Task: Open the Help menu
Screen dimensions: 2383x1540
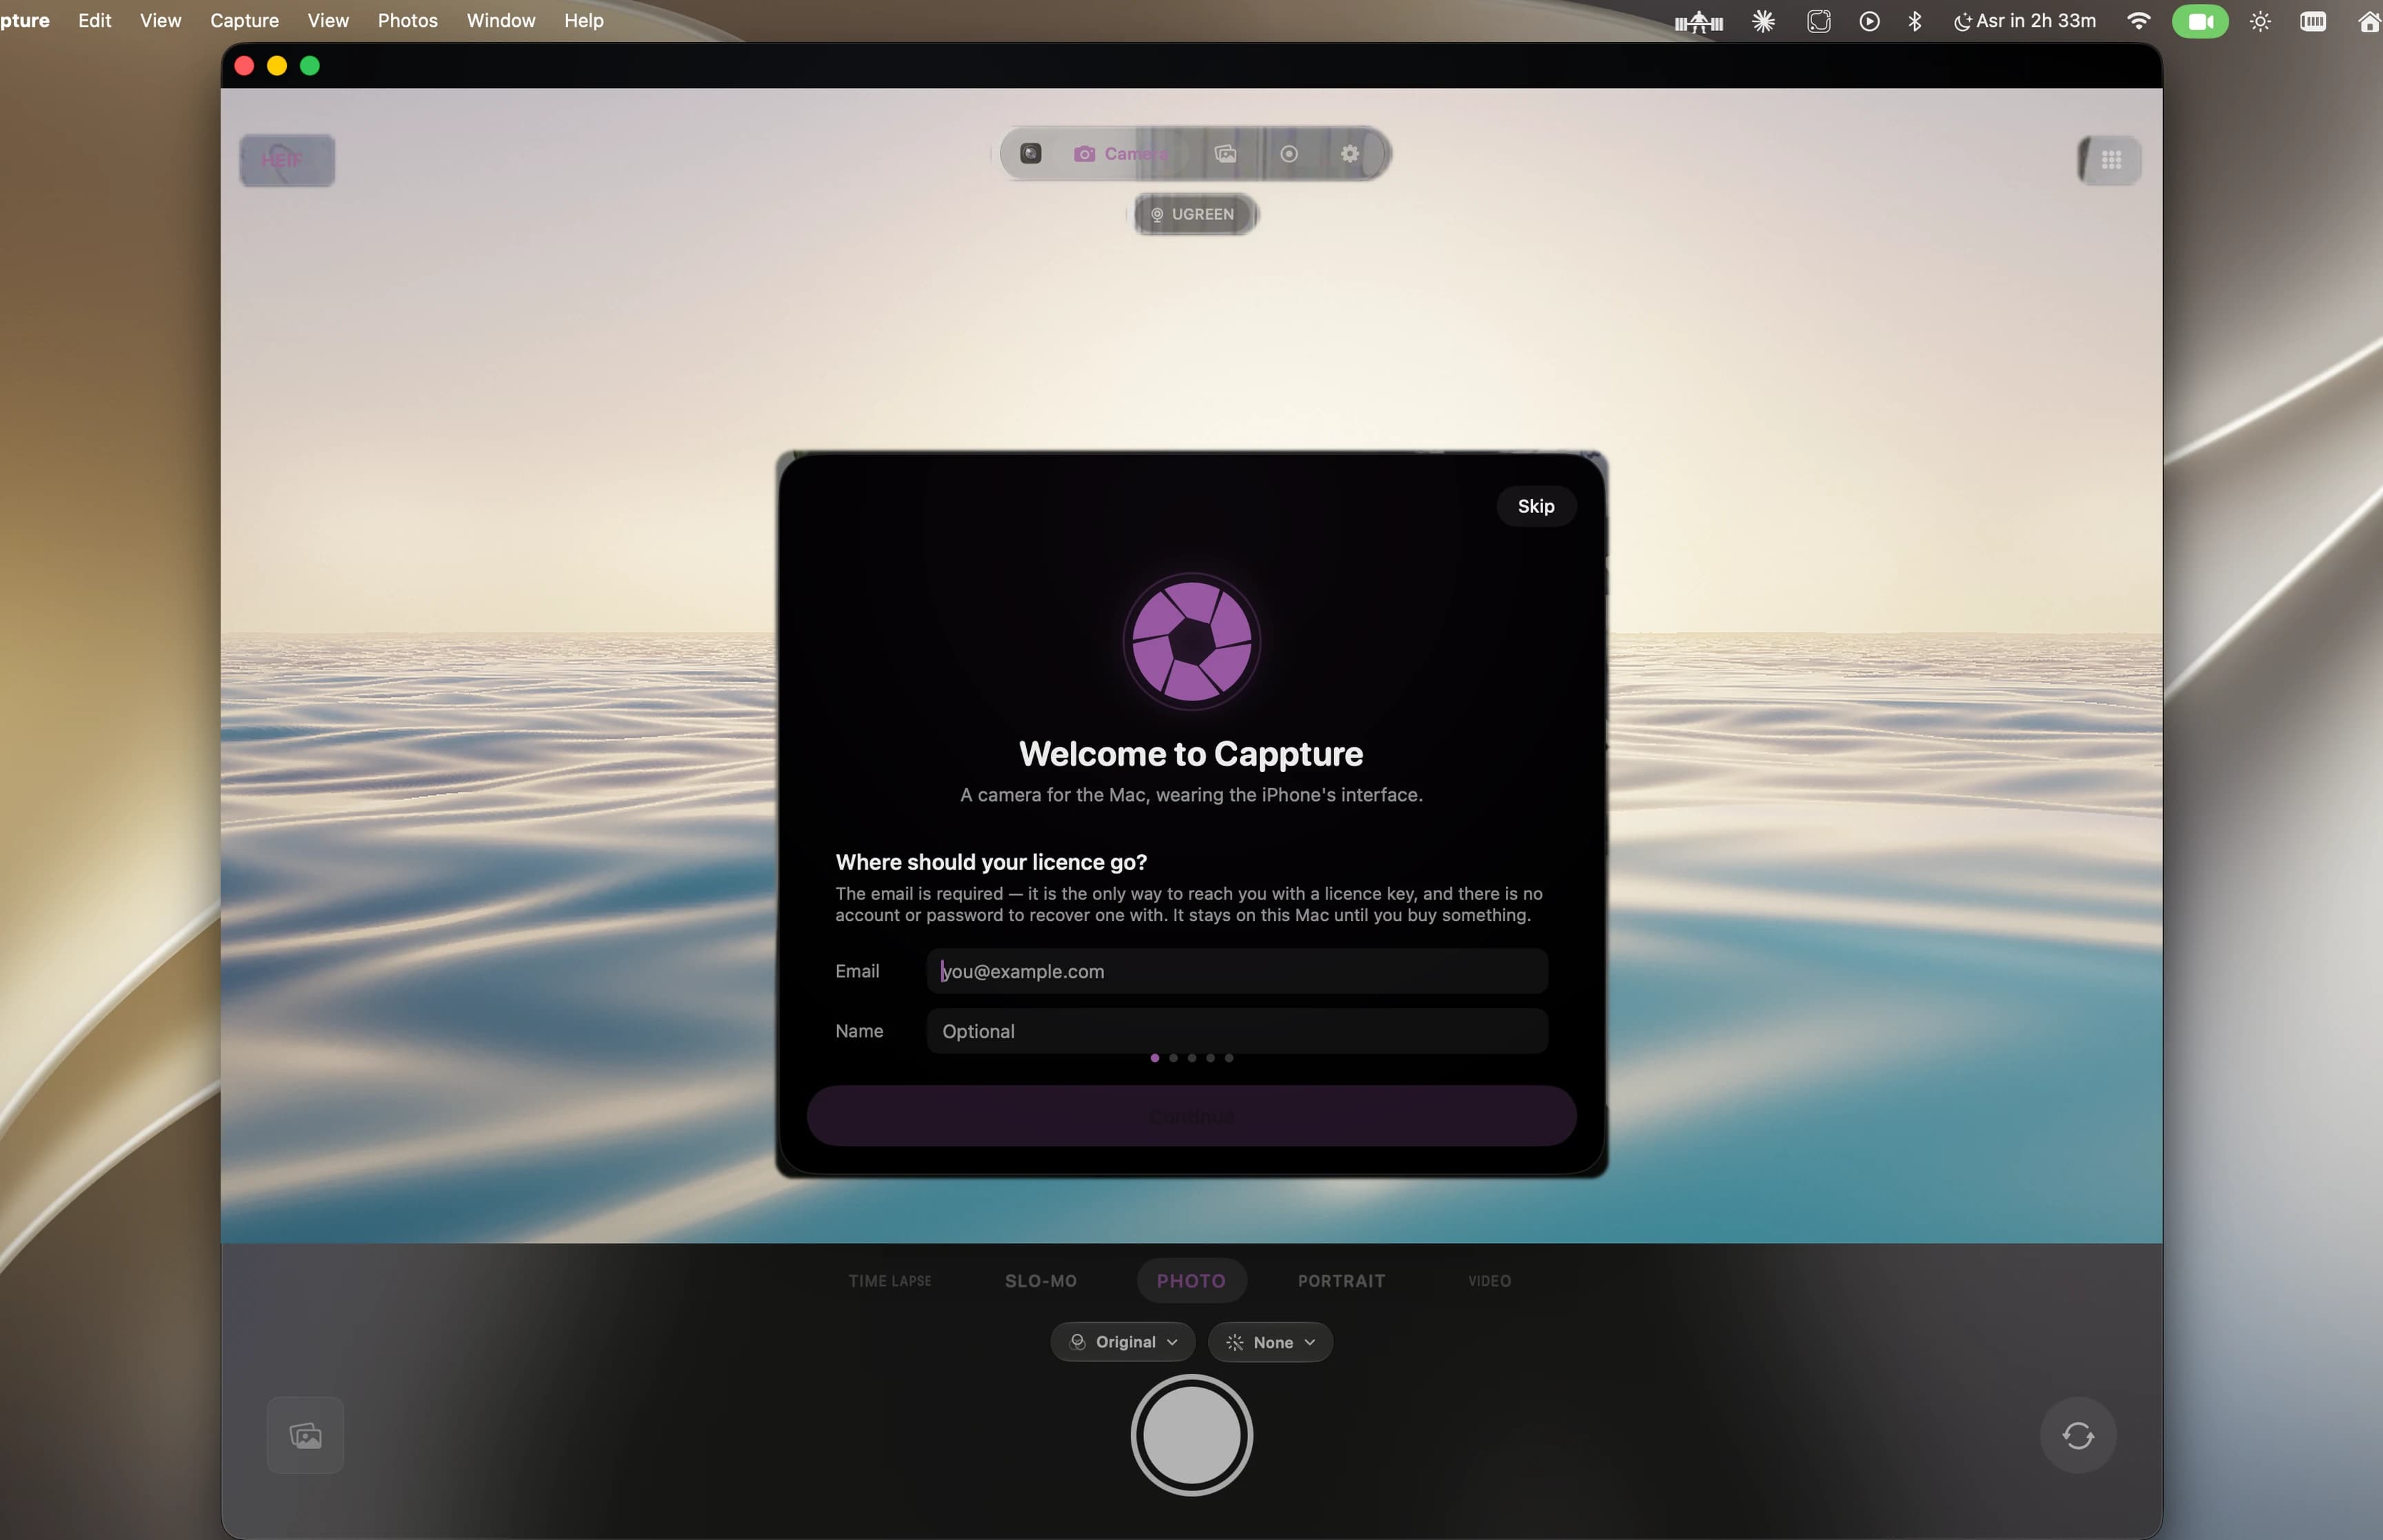Action: click(x=583, y=20)
